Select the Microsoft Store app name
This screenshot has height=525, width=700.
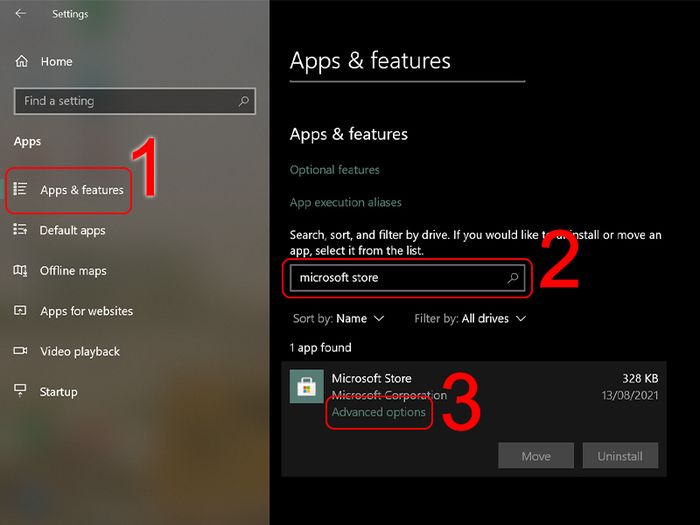point(371,379)
